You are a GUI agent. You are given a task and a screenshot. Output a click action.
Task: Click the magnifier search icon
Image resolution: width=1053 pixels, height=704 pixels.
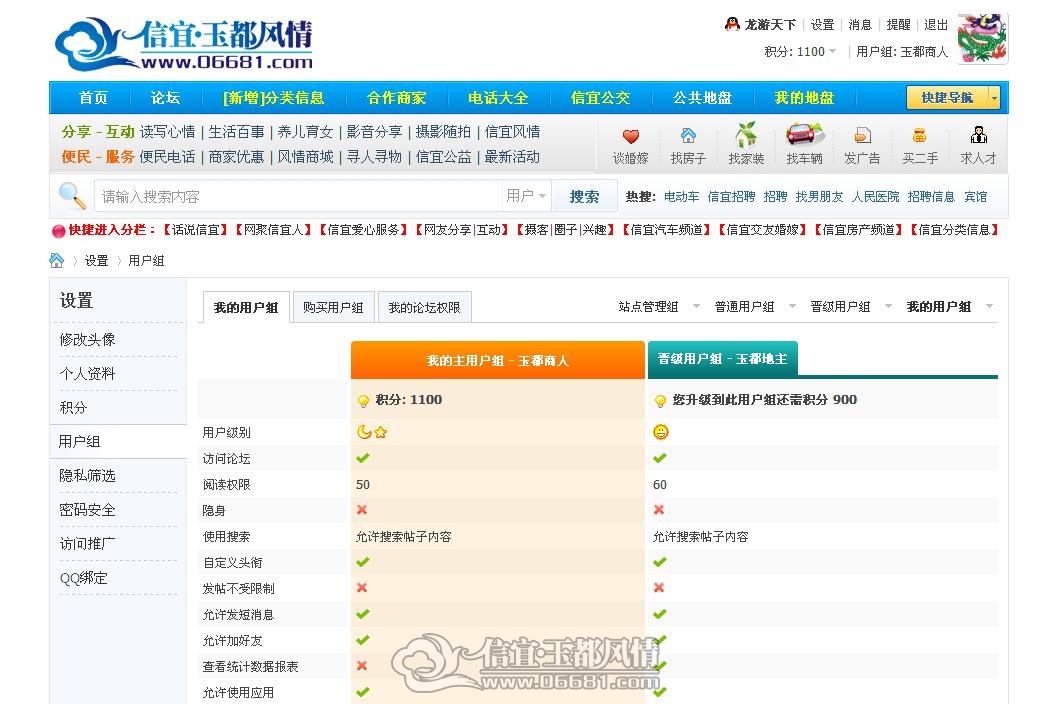(72, 195)
